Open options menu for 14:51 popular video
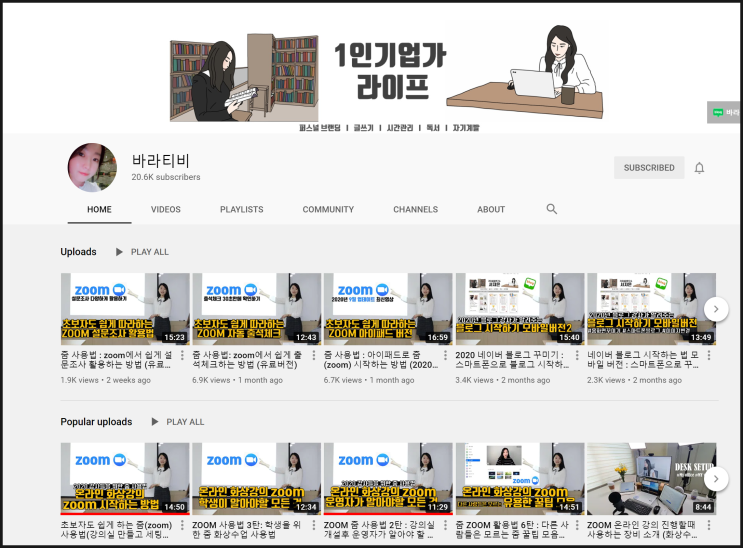 pyautogui.click(x=577, y=525)
